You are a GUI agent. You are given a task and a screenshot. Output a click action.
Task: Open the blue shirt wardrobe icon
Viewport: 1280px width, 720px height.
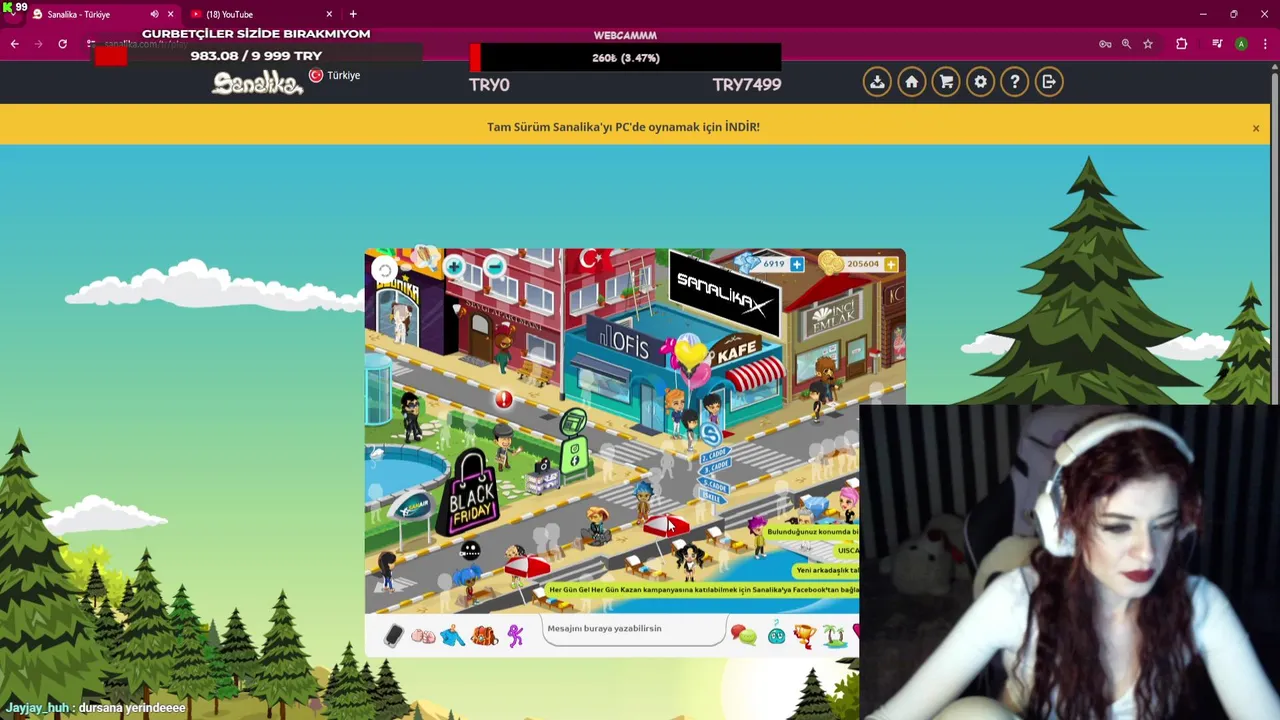click(453, 636)
